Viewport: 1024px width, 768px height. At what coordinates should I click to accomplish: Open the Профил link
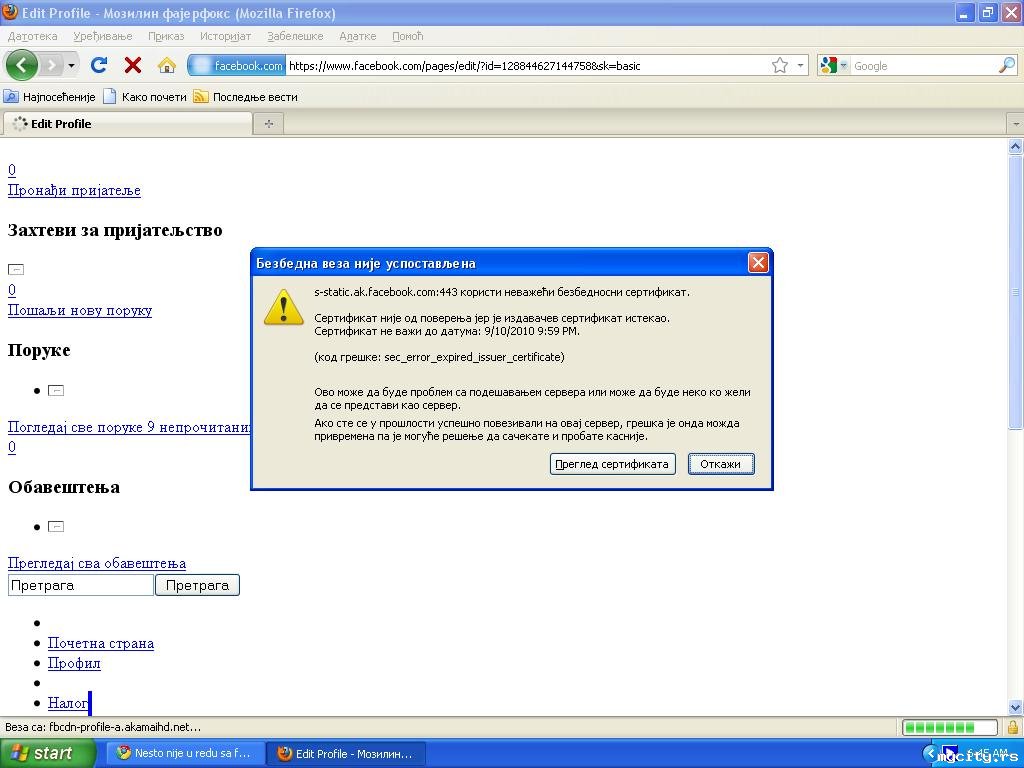point(74,664)
